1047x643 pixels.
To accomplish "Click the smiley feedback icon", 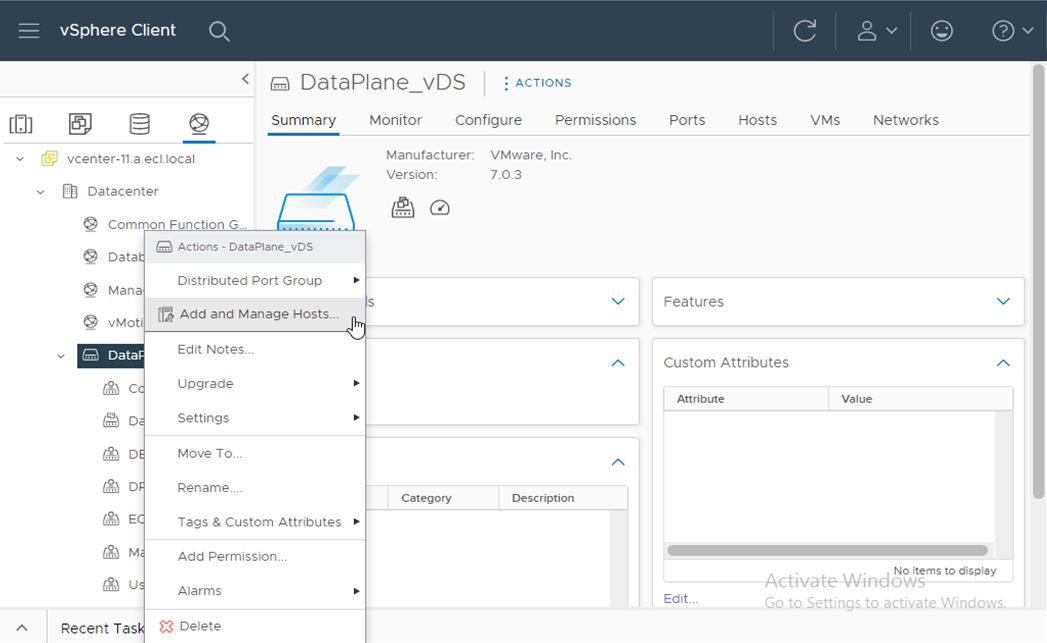I will (941, 31).
